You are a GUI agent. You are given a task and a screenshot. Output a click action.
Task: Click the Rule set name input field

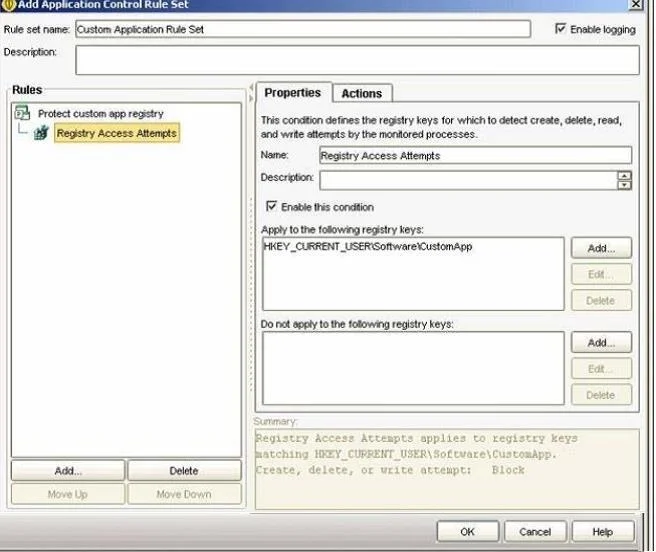[303, 29]
